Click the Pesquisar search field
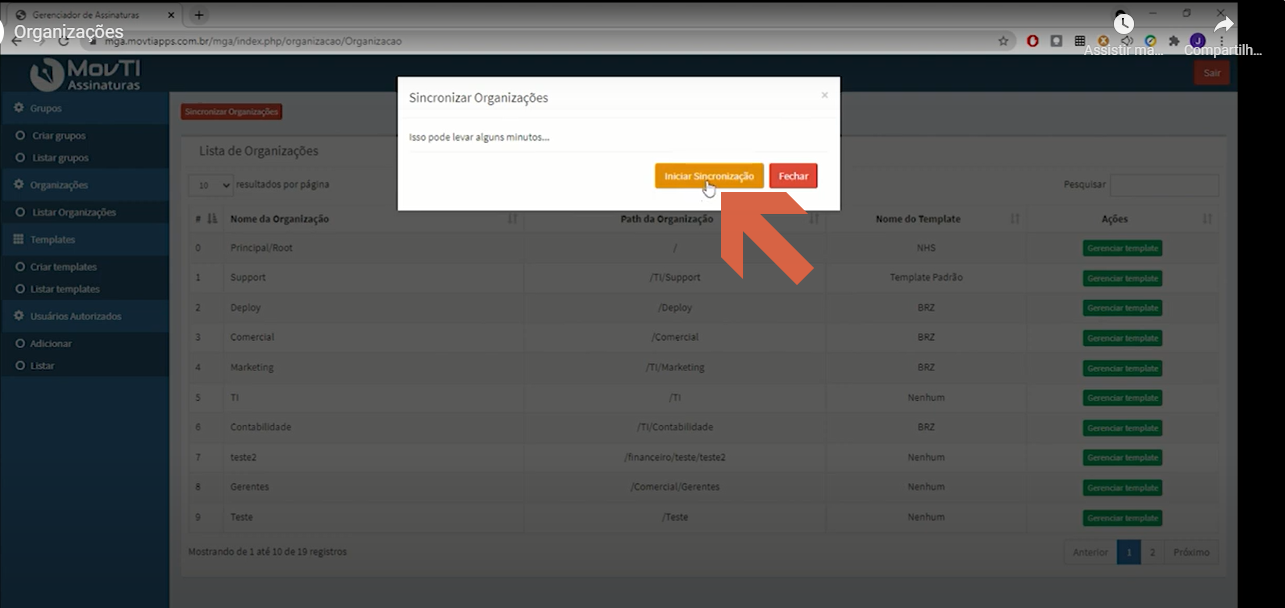This screenshot has height=608, width=1285. point(1164,185)
